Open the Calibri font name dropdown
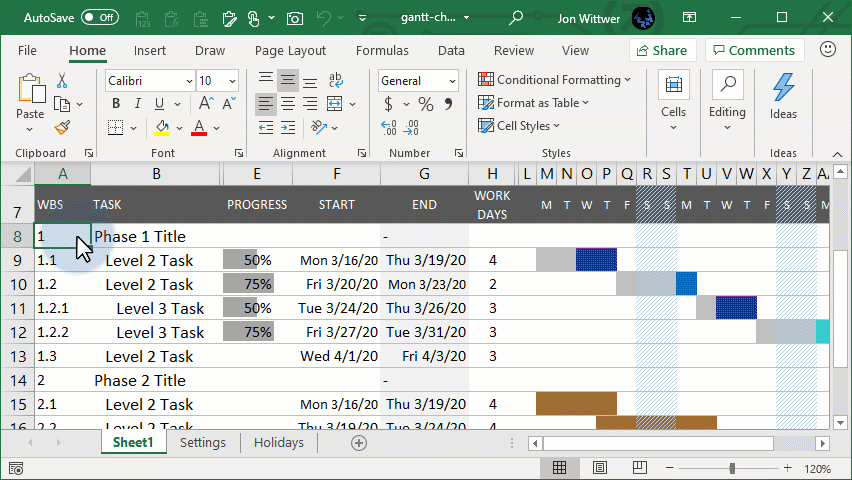Viewport: 852px width, 480px height. pyautogui.click(x=189, y=81)
